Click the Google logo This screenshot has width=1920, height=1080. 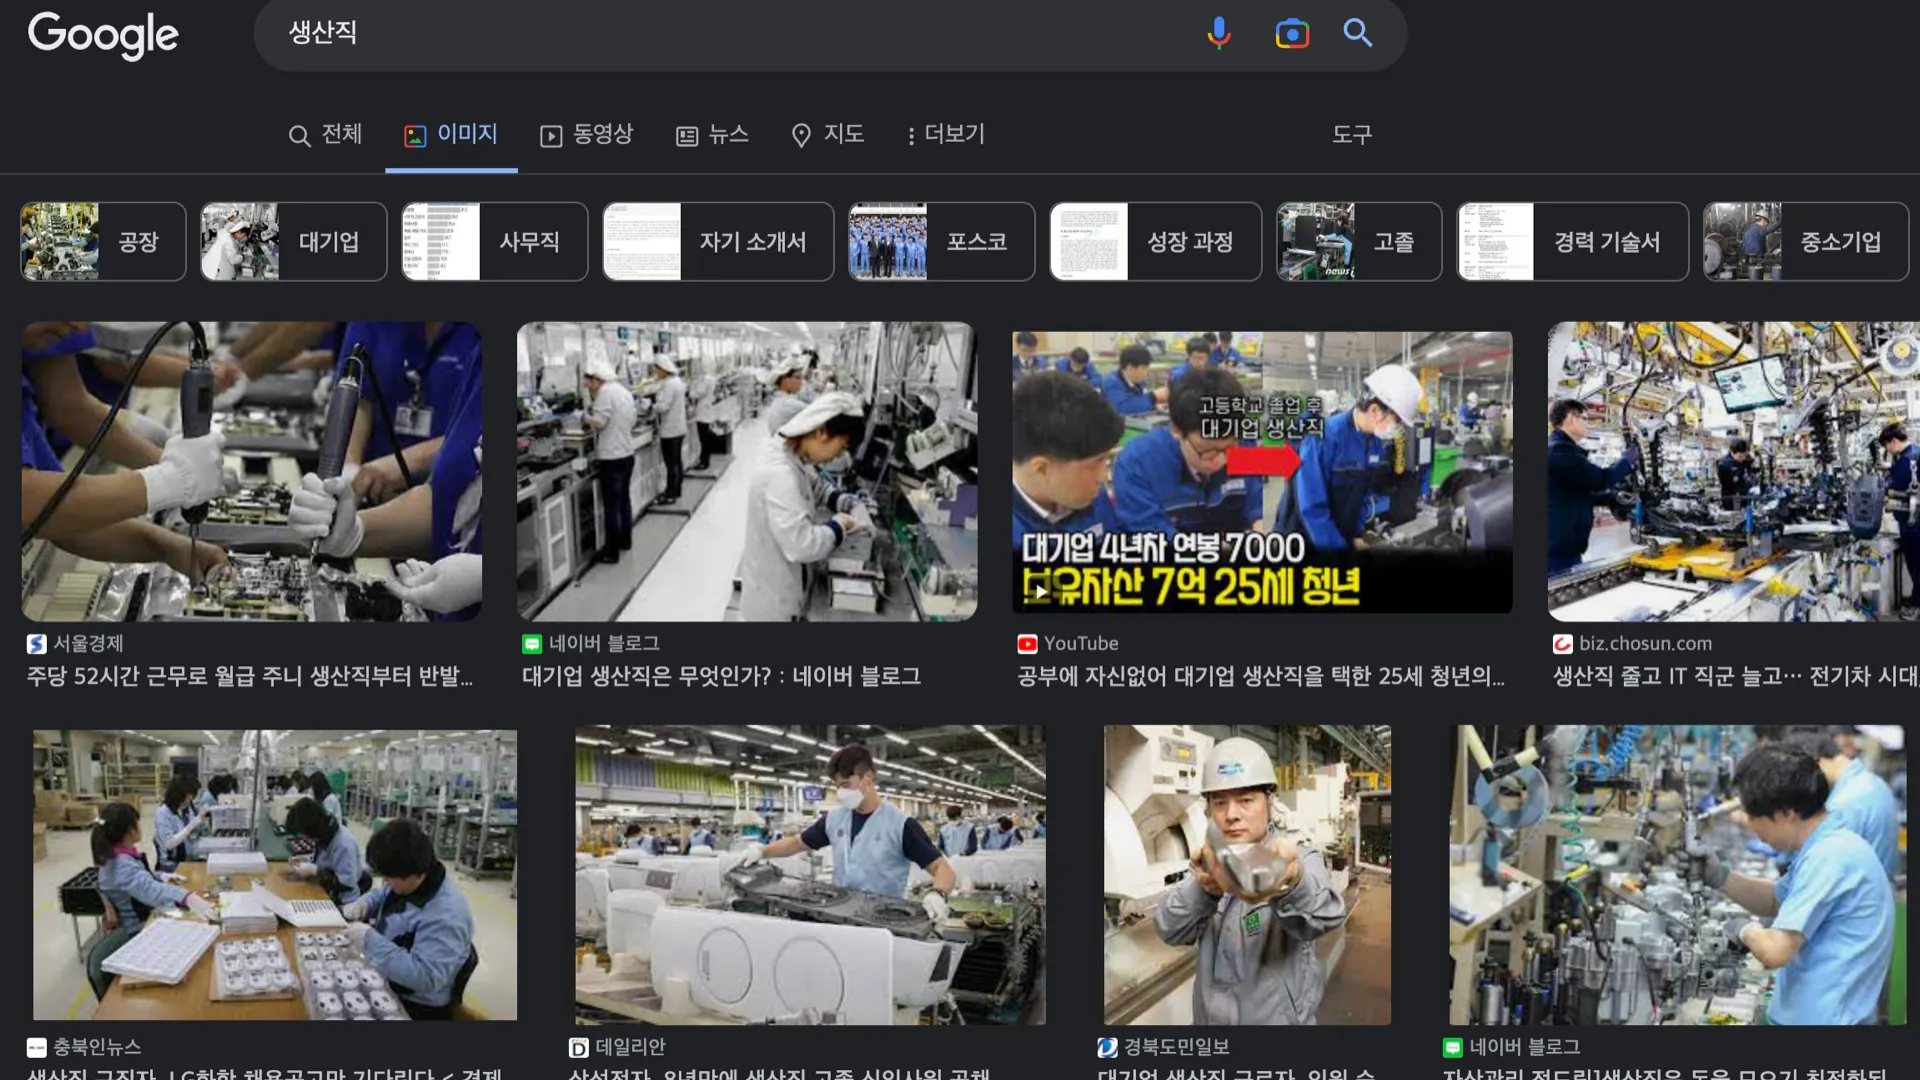click(103, 35)
